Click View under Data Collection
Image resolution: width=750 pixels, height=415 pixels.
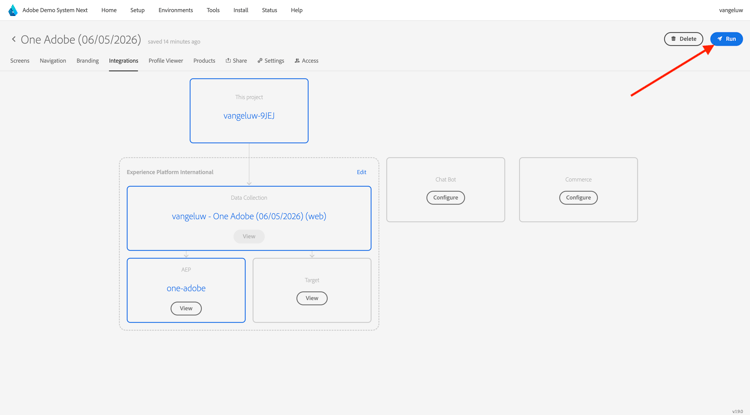[249, 236]
